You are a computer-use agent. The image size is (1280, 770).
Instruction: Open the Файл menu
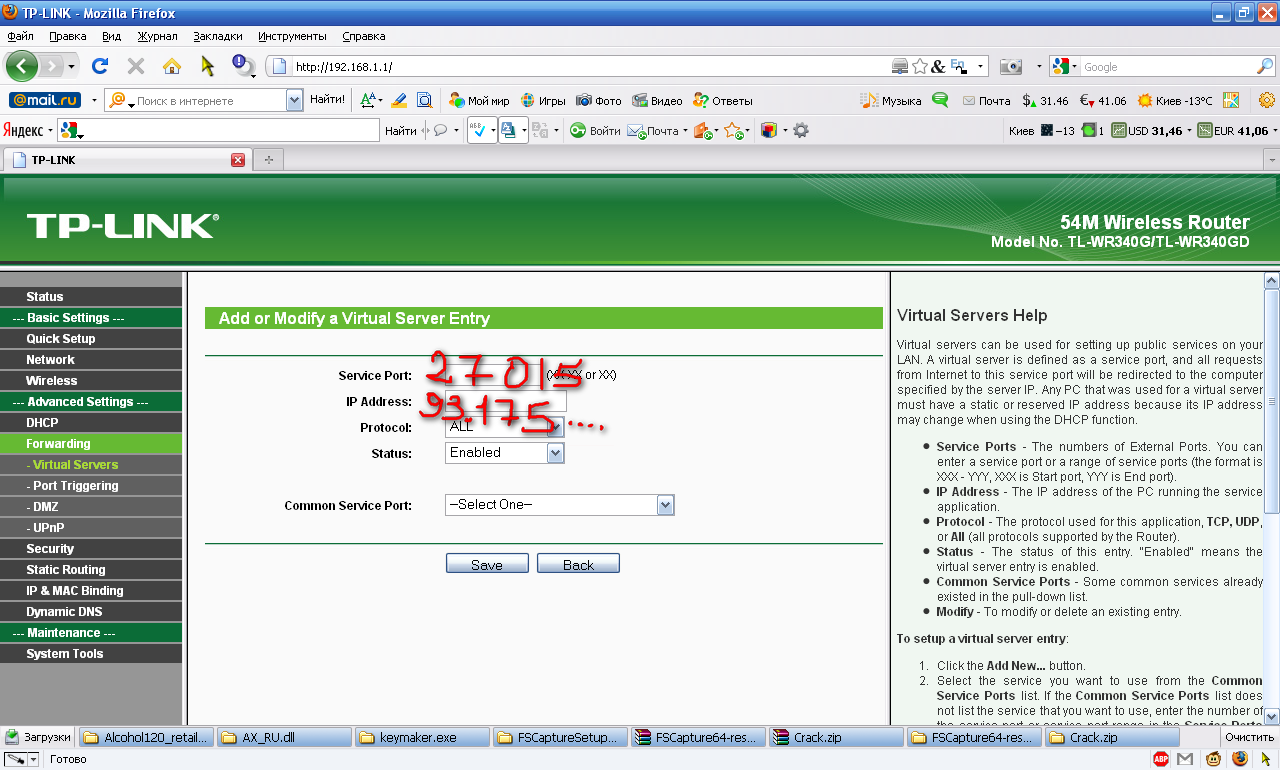point(20,36)
